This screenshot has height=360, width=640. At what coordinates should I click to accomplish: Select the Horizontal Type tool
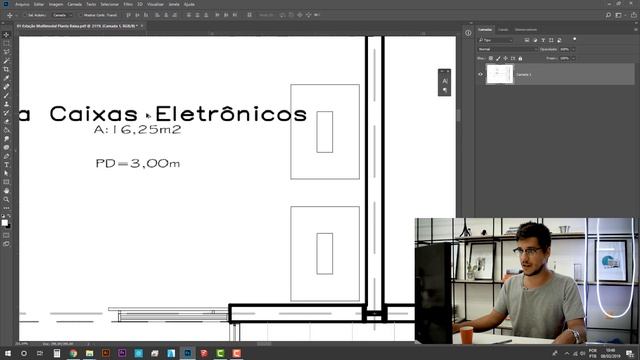click(6, 165)
